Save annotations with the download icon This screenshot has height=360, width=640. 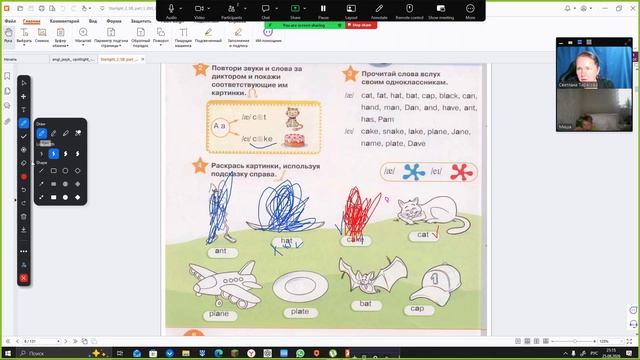[x=24, y=230]
